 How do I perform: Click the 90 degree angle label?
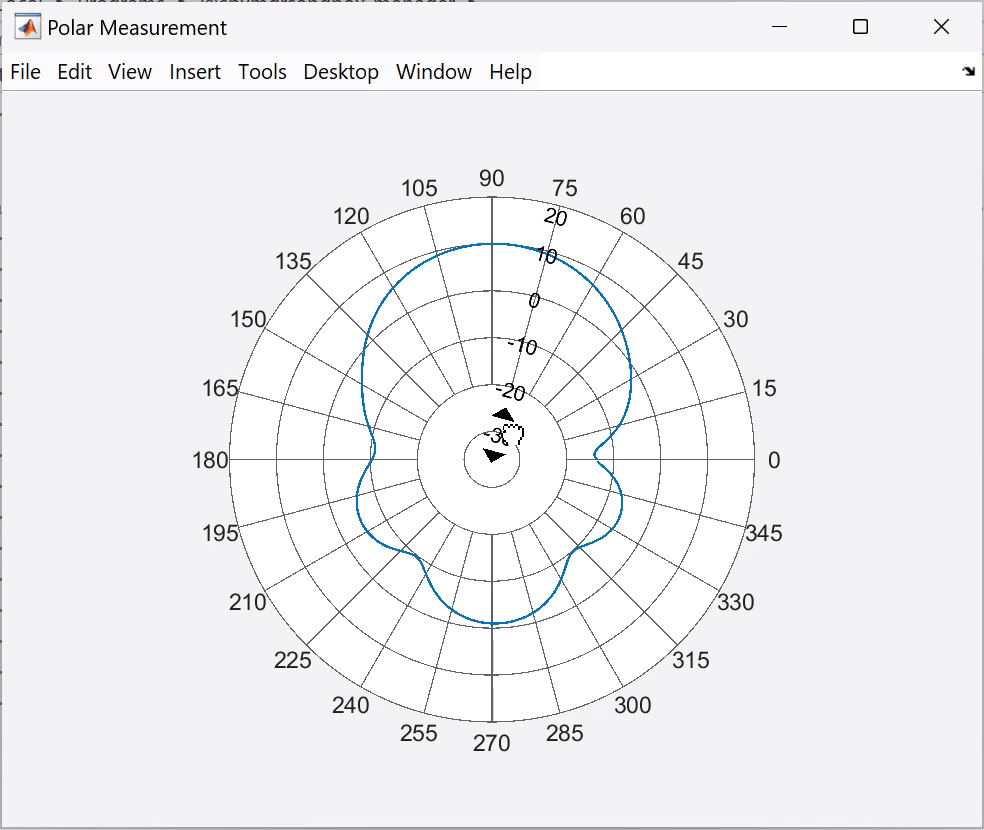point(491,178)
